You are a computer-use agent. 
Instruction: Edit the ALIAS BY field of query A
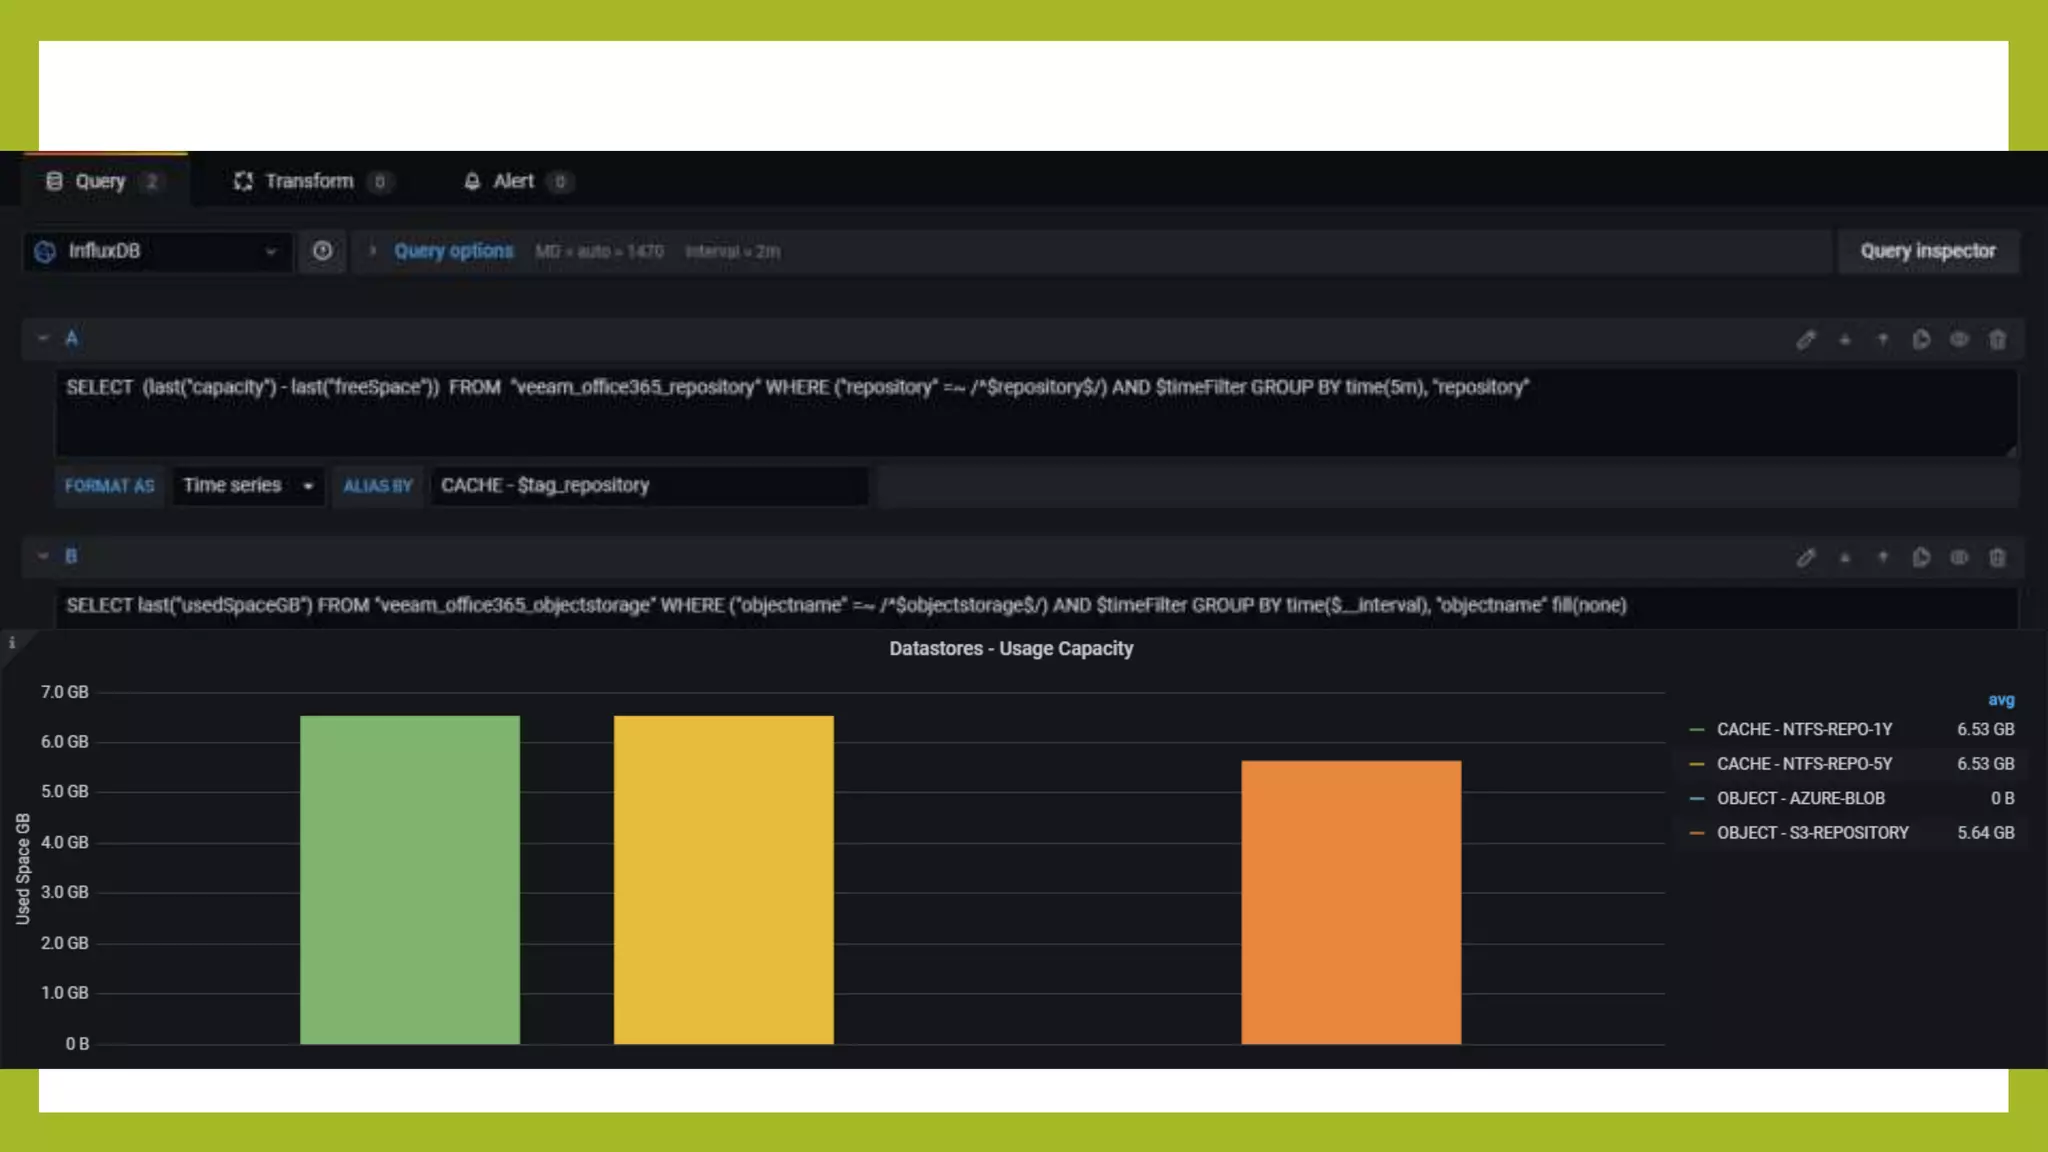(x=649, y=486)
